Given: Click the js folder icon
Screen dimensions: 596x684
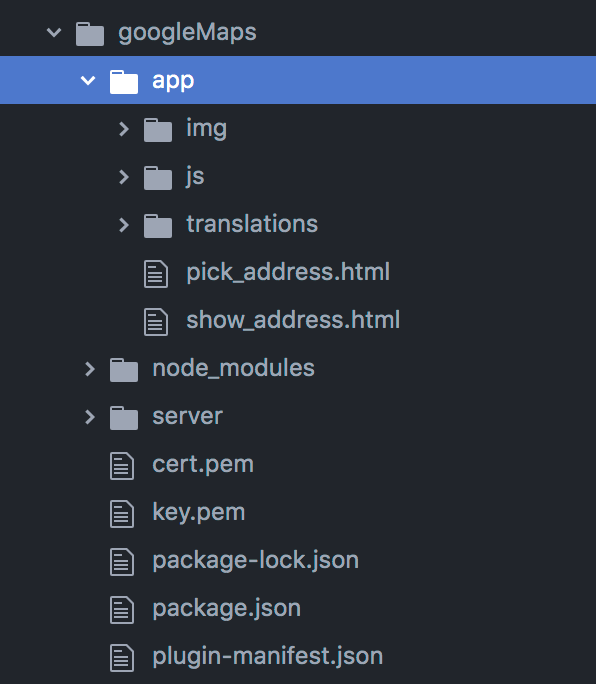Looking at the screenshot, I should (158, 178).
